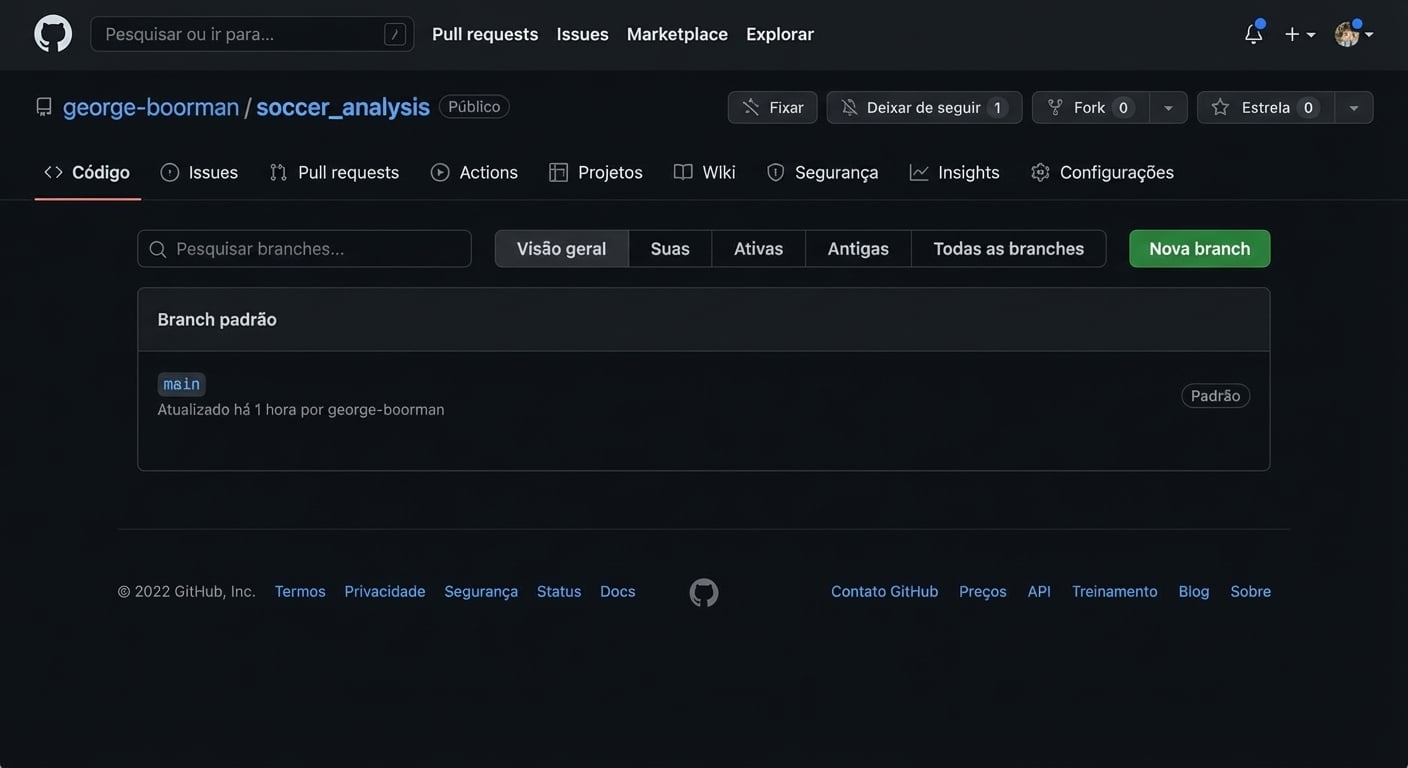1408x768 pixels.
Task: Open Contato GitHub footer link
Action: point(885,592)
